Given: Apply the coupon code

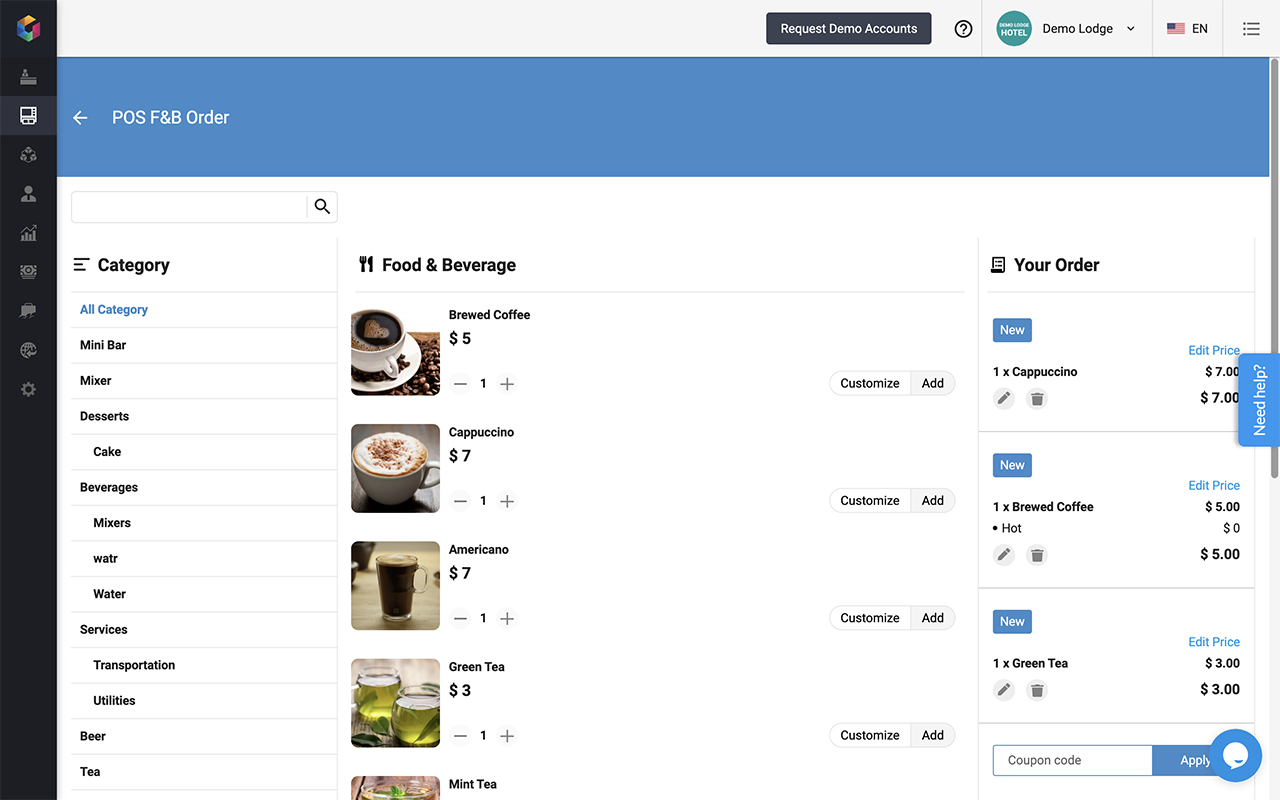Looking at the screenshot, I should (1196, 760).
